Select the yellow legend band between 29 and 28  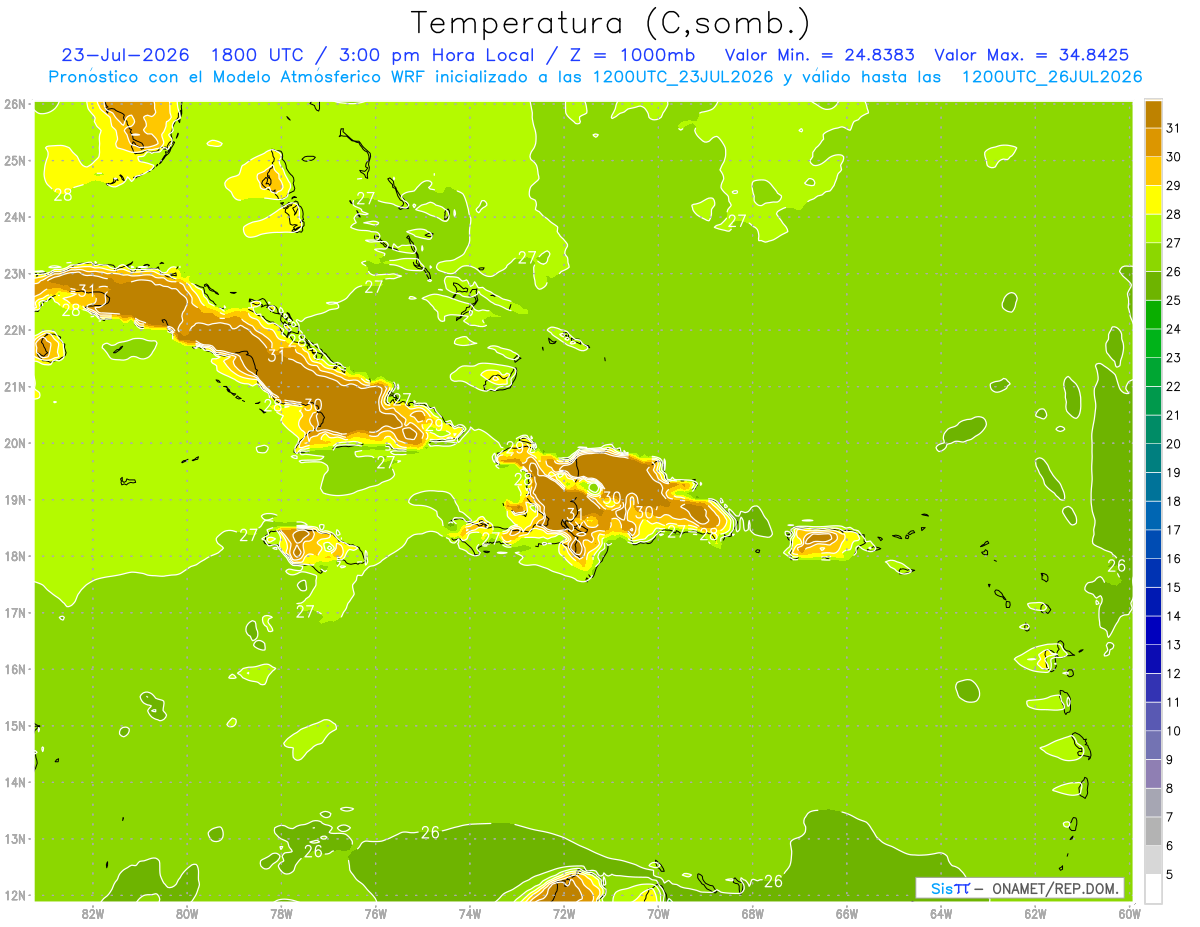[1153, 199]
